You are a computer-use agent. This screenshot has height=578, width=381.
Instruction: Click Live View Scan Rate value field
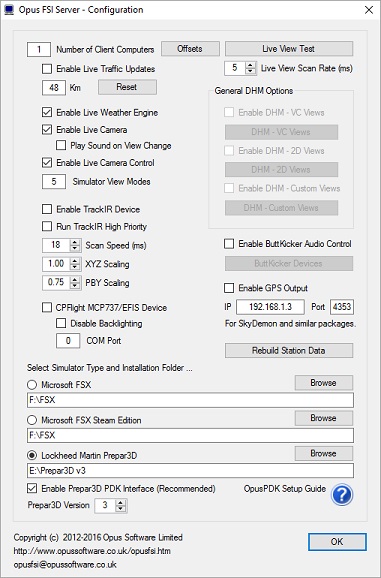[235, 68]
